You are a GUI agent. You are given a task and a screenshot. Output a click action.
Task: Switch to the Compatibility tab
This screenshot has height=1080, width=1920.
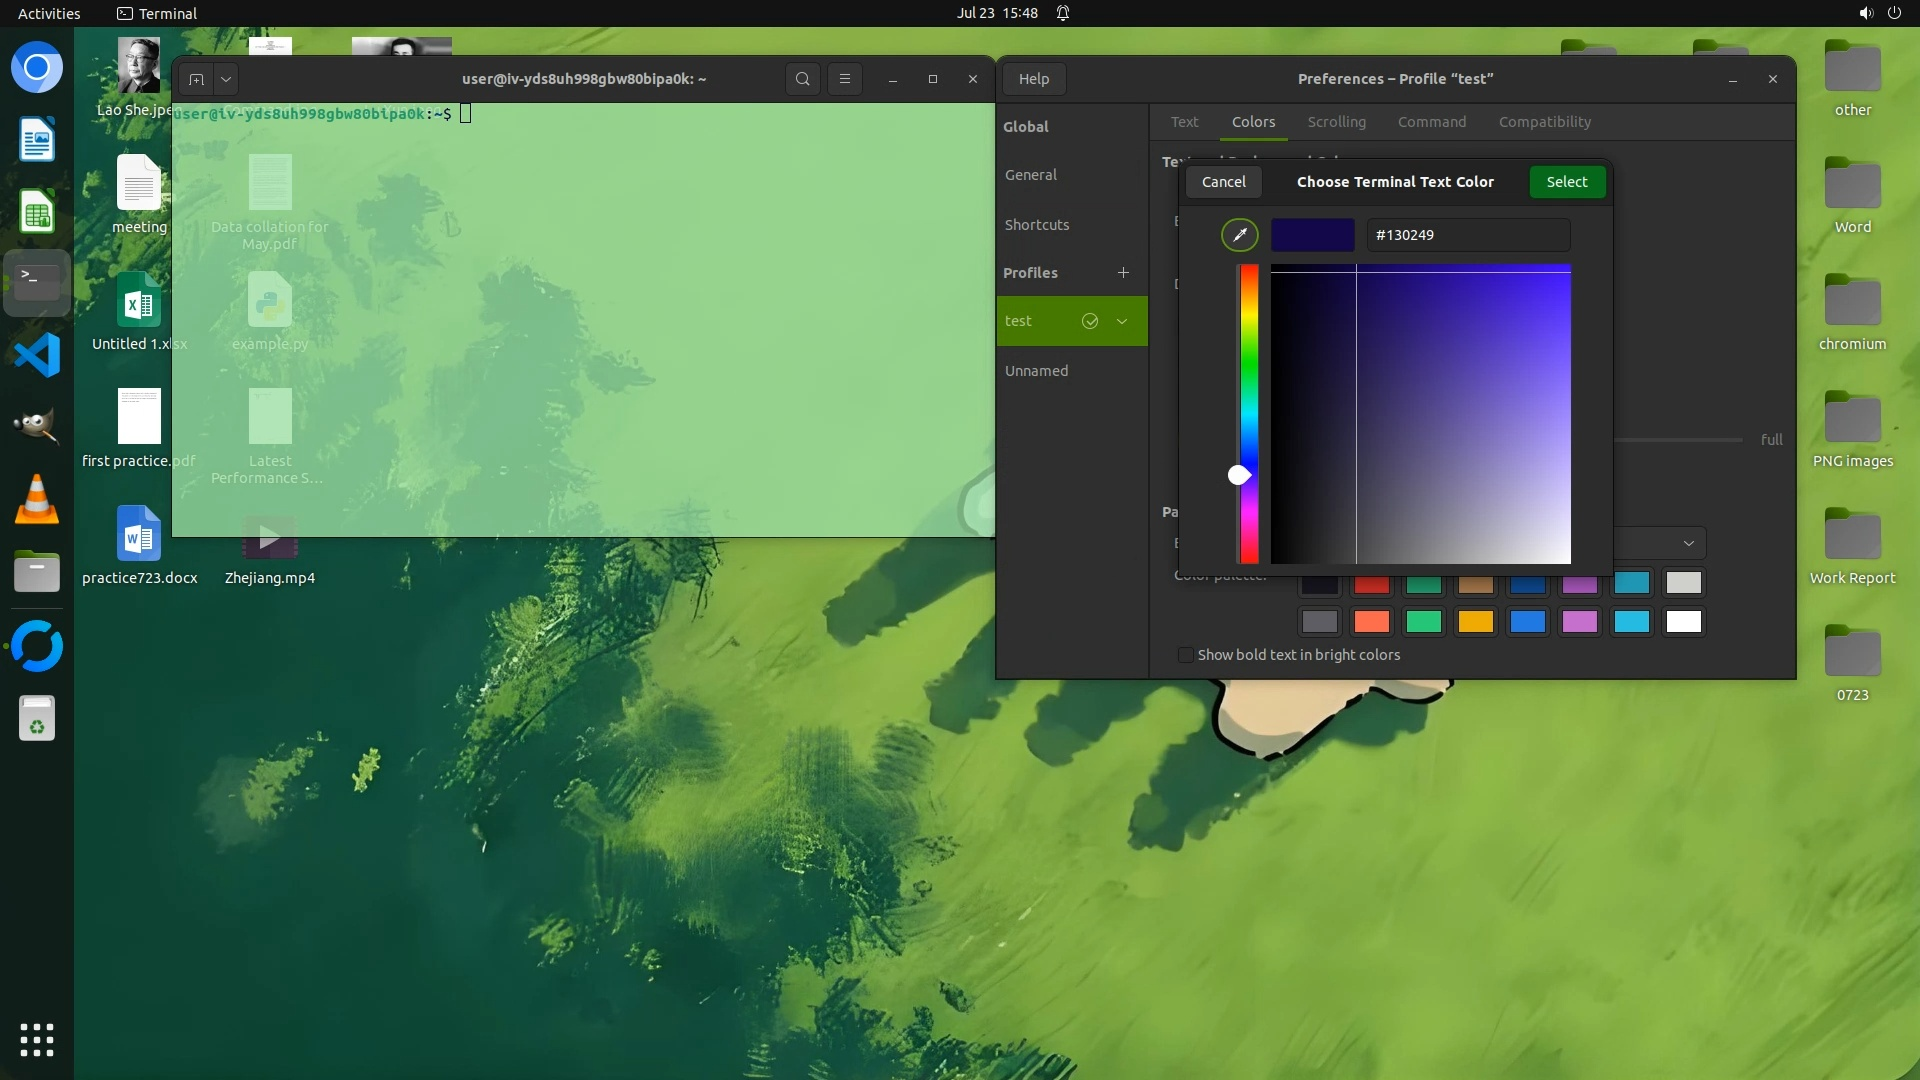click(x=1544, y=122)
